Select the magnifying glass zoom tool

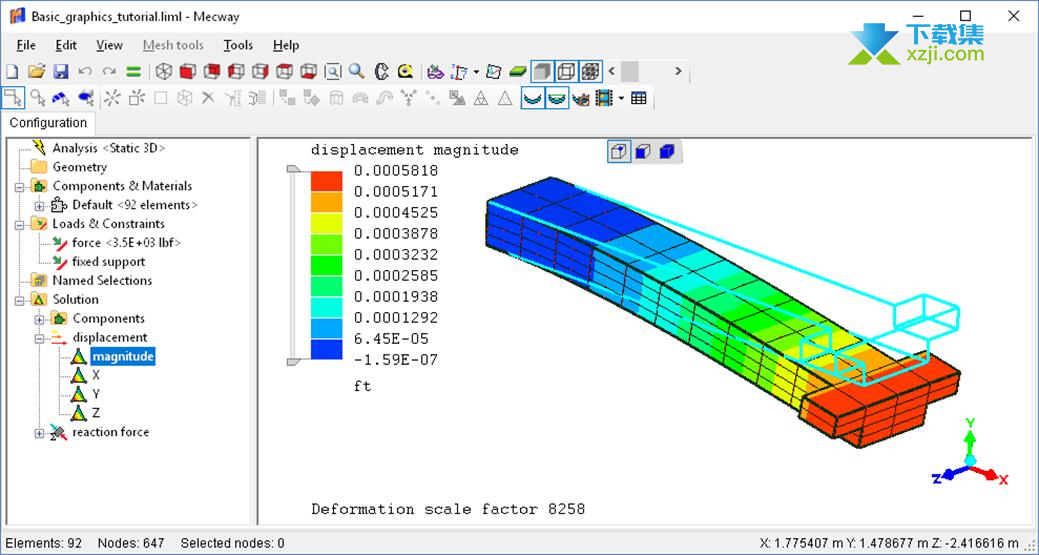(356, 71)
